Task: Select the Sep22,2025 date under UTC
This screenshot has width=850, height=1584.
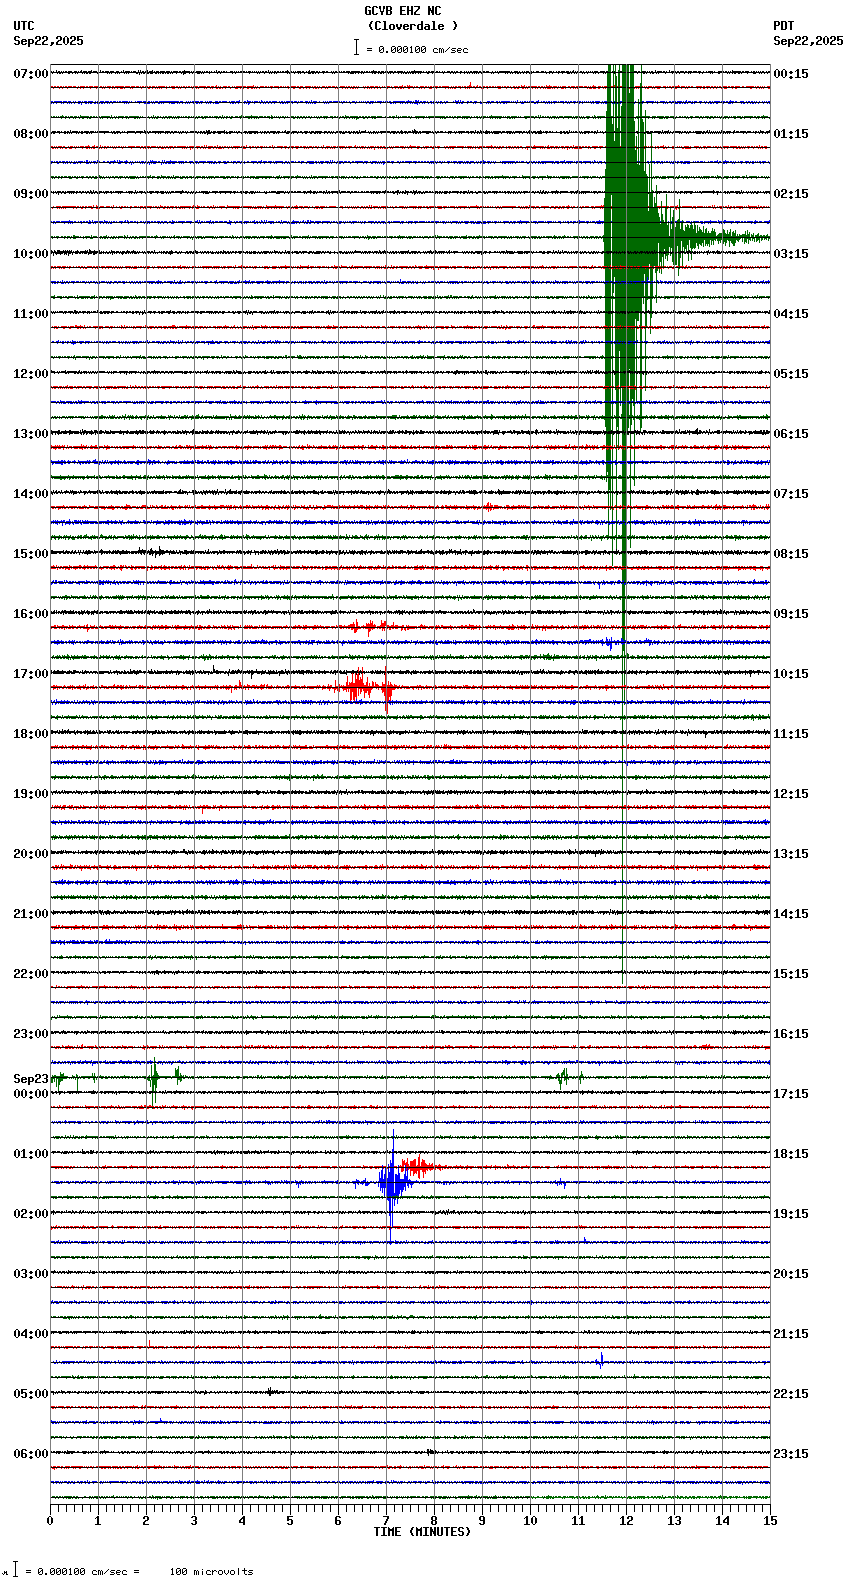Action: [x=48, y=41]
